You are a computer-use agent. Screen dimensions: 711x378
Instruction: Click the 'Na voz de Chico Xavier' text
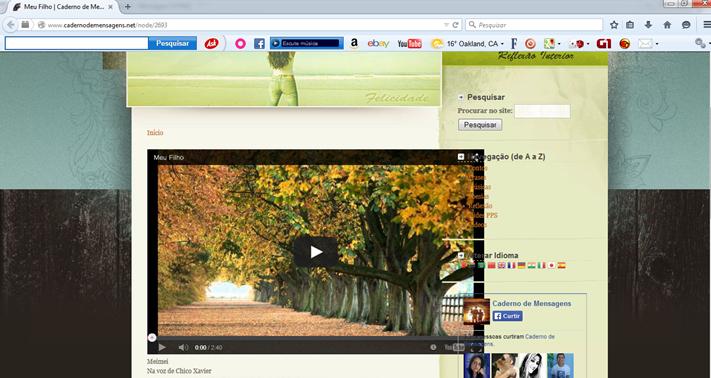(179, 371)
